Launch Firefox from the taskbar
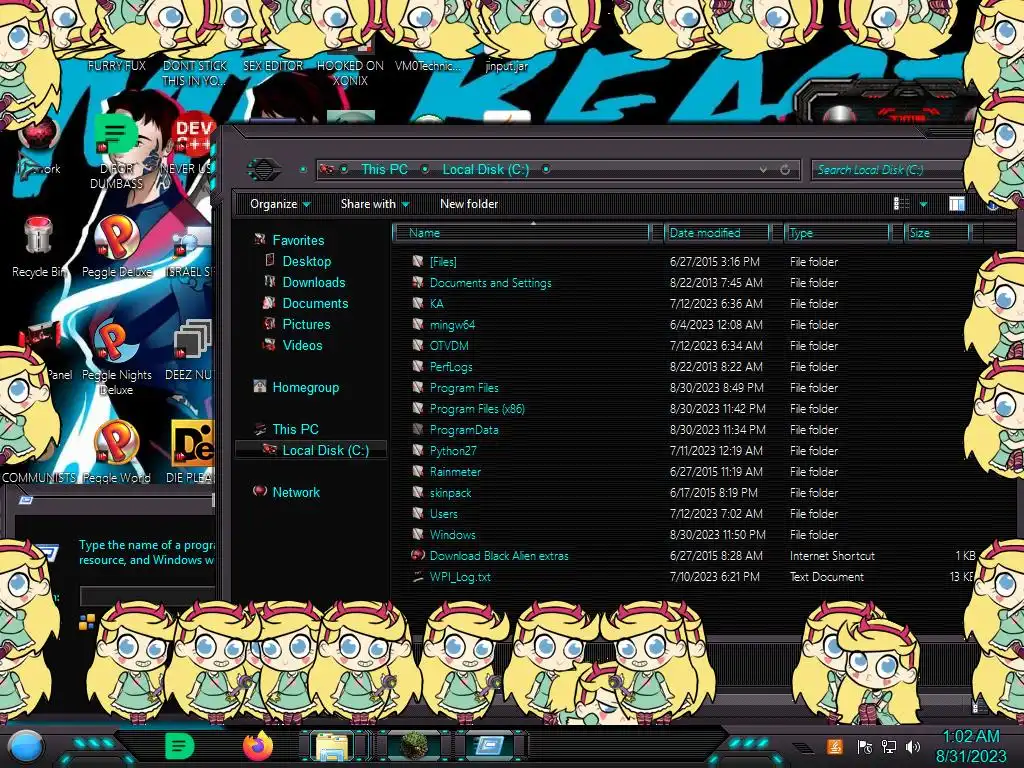This screenshot has width=1024, height=768. 258,746
